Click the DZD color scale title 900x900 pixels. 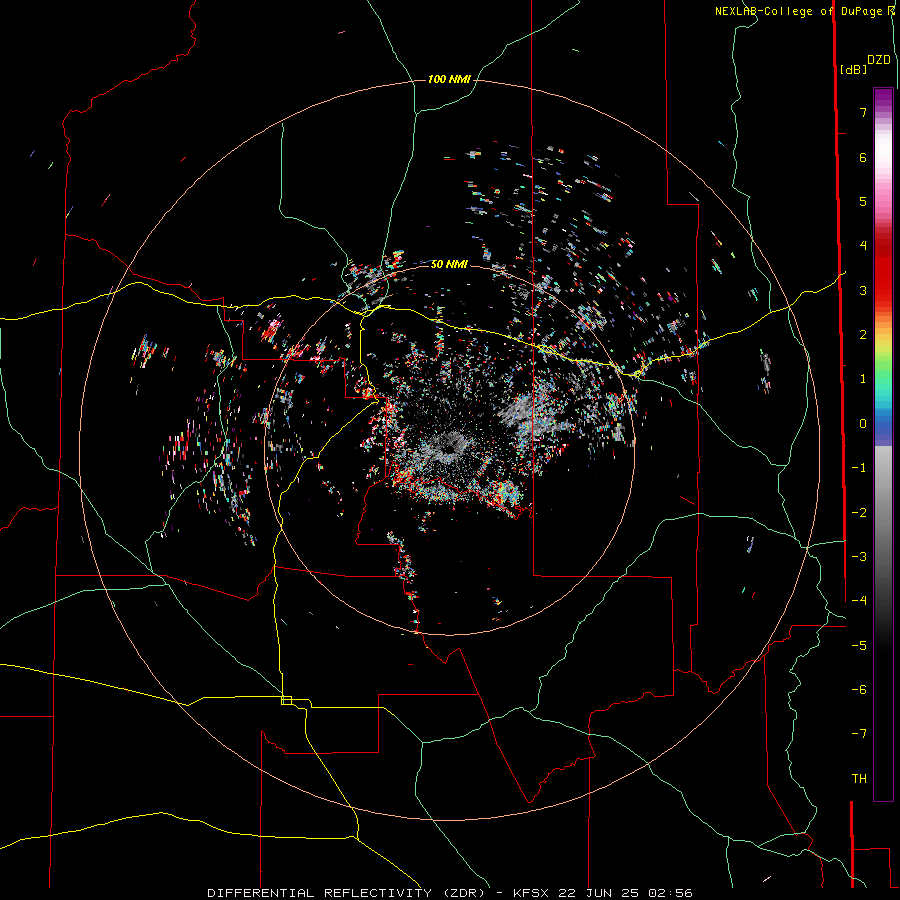(879, 60)
